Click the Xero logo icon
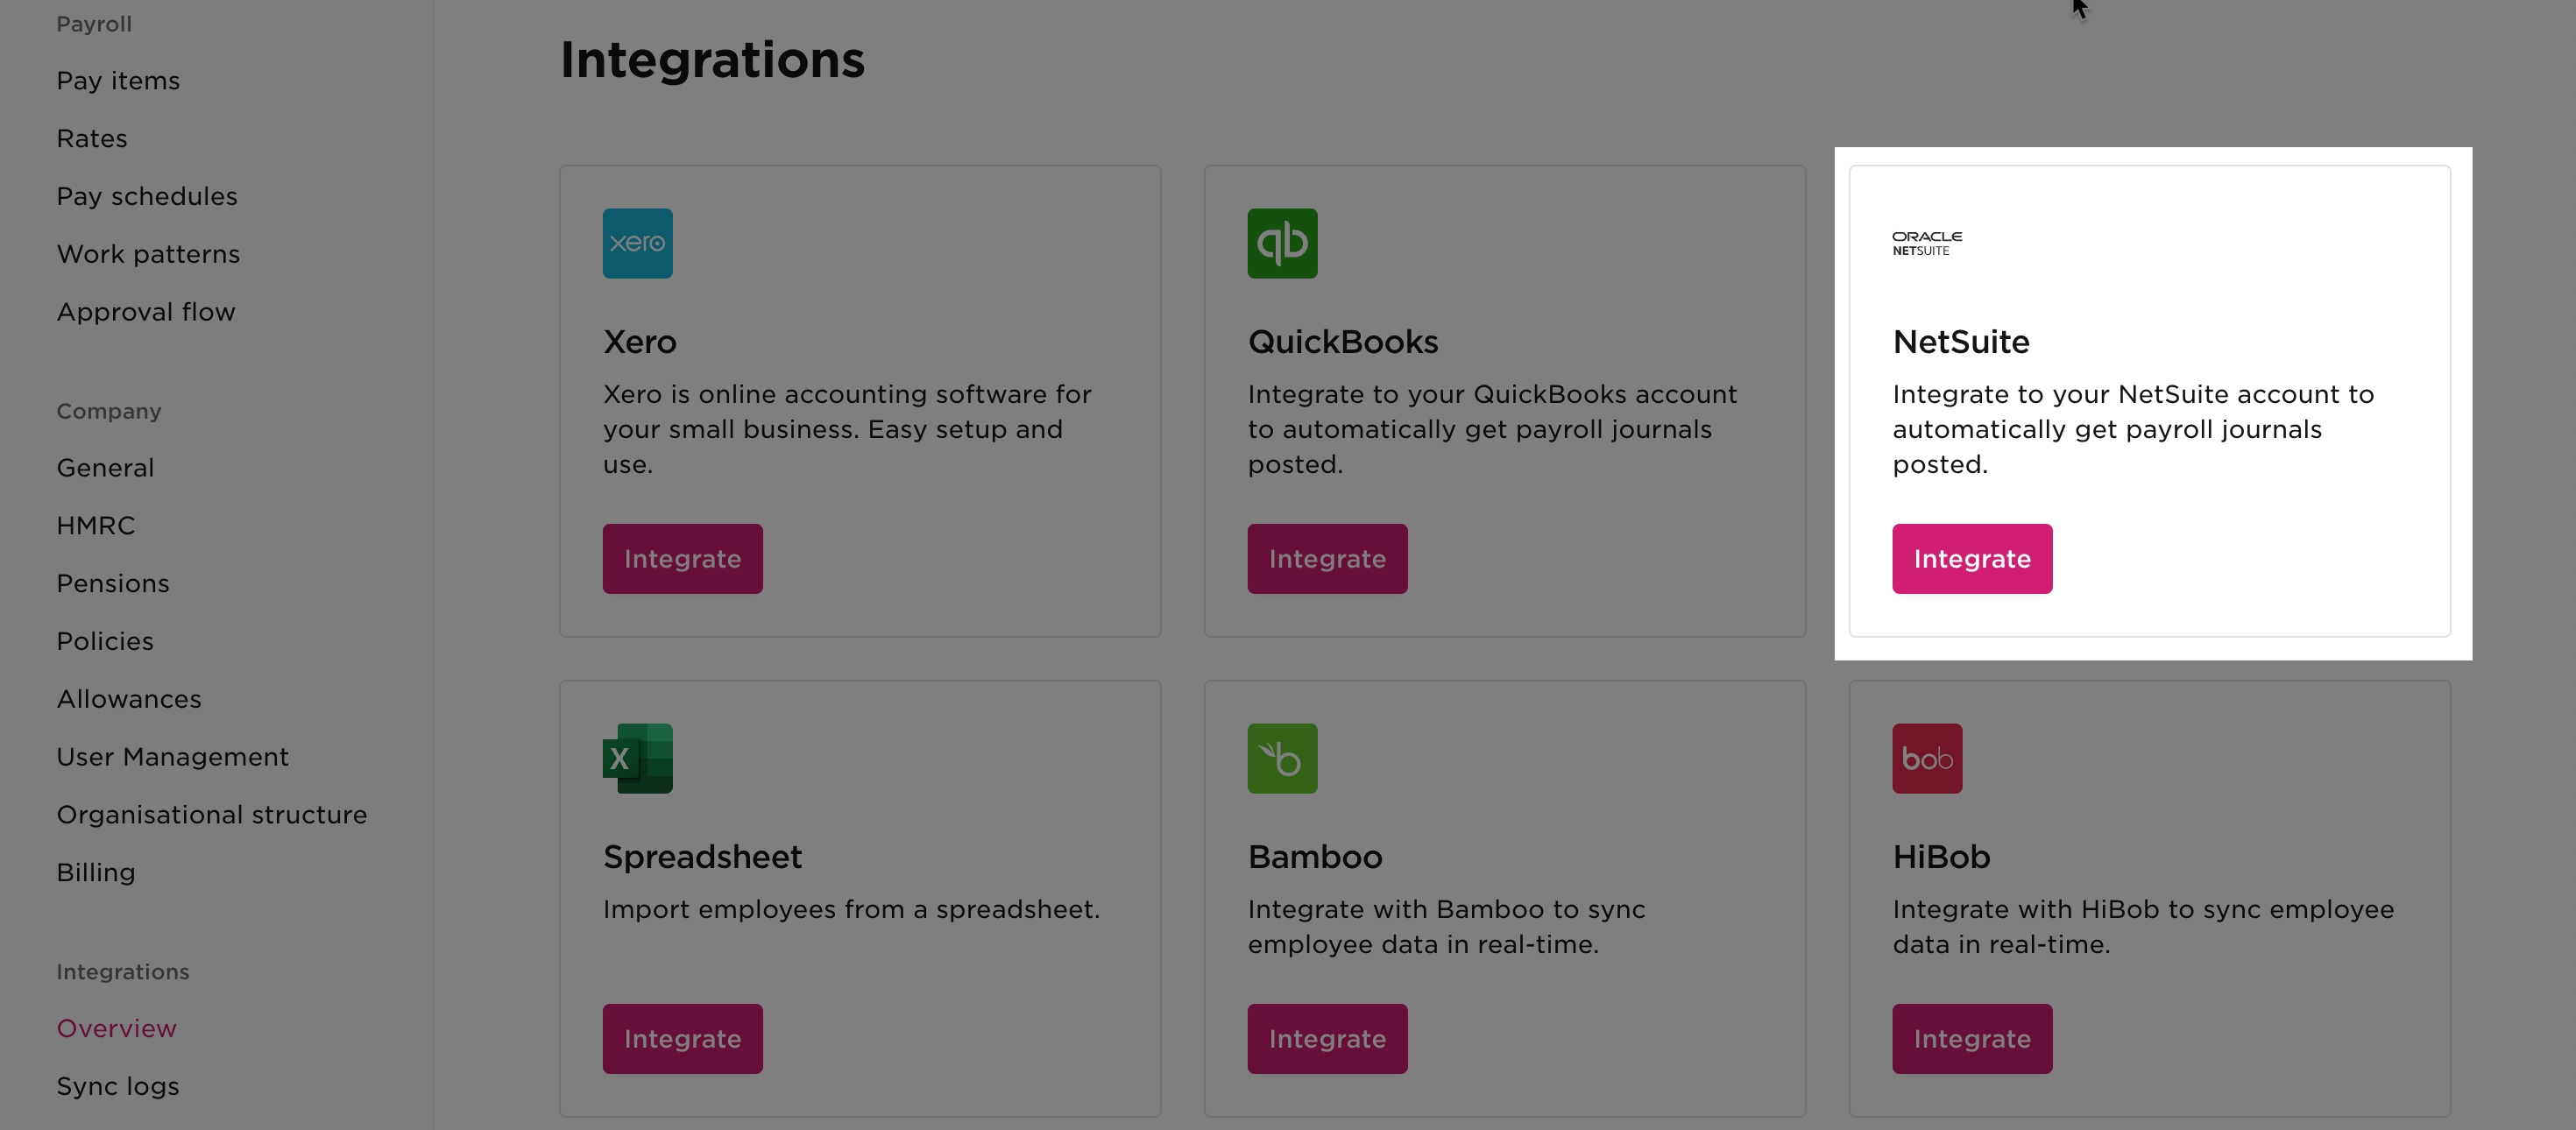This screenshot has height=1130, width=2576. point(637,242)
